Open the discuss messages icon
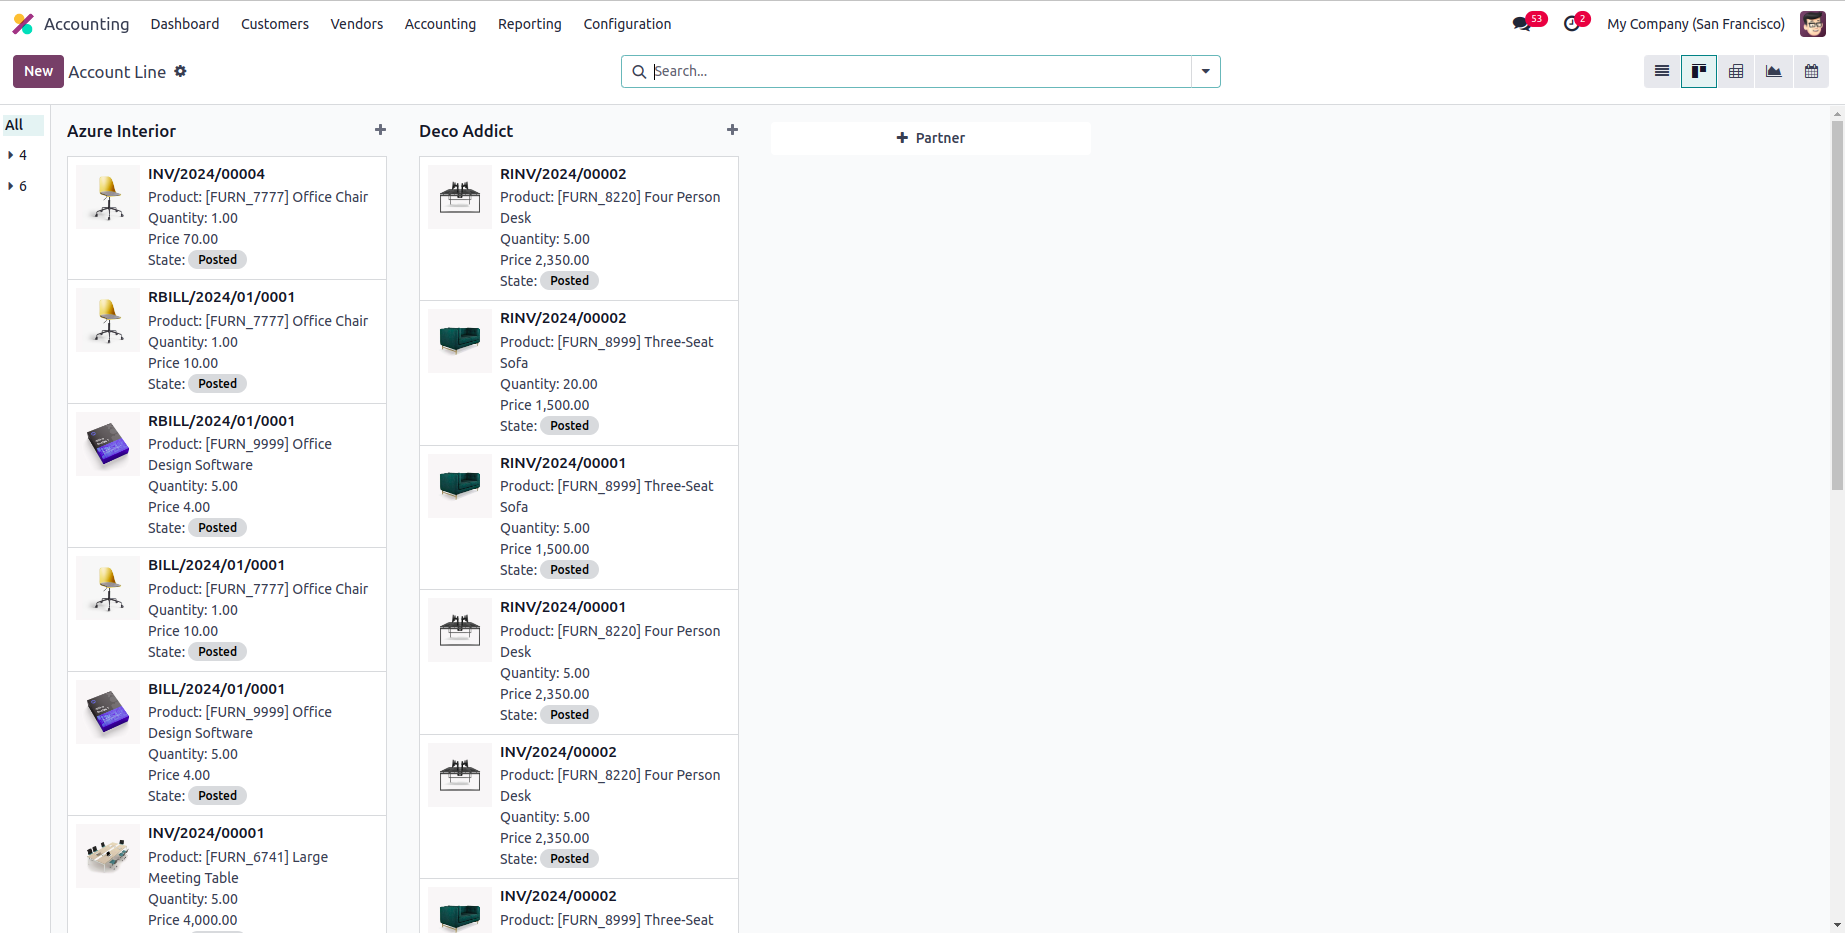The height and width of the screenshot is (933, 1845). point(1522,24)
